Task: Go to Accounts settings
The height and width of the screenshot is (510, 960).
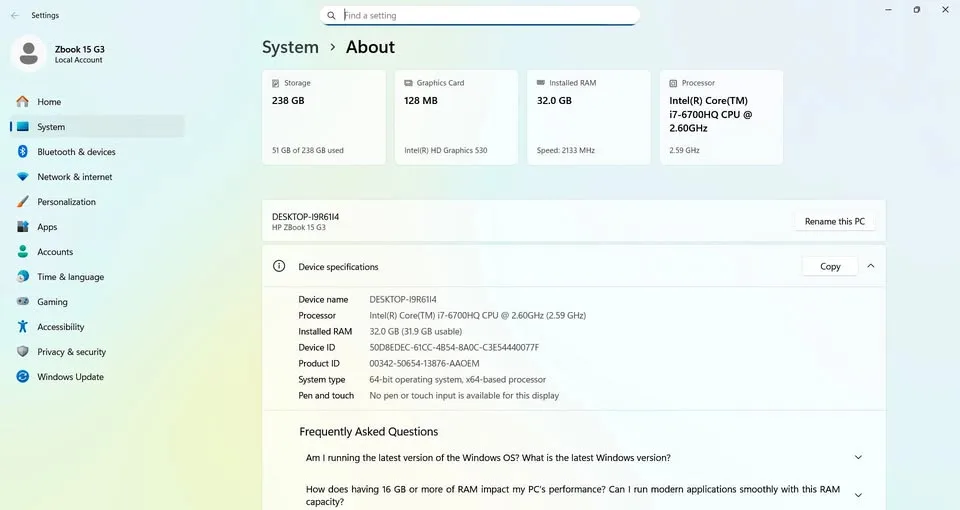Action: point(55,252)
